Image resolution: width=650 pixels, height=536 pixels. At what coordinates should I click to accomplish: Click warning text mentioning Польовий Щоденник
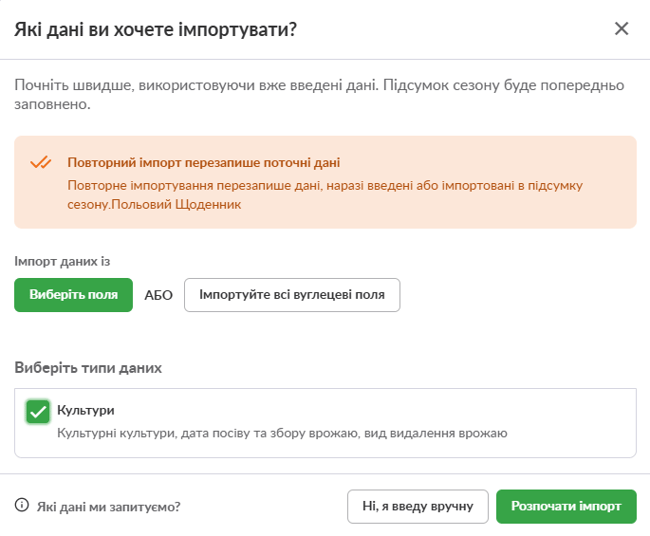200,205
